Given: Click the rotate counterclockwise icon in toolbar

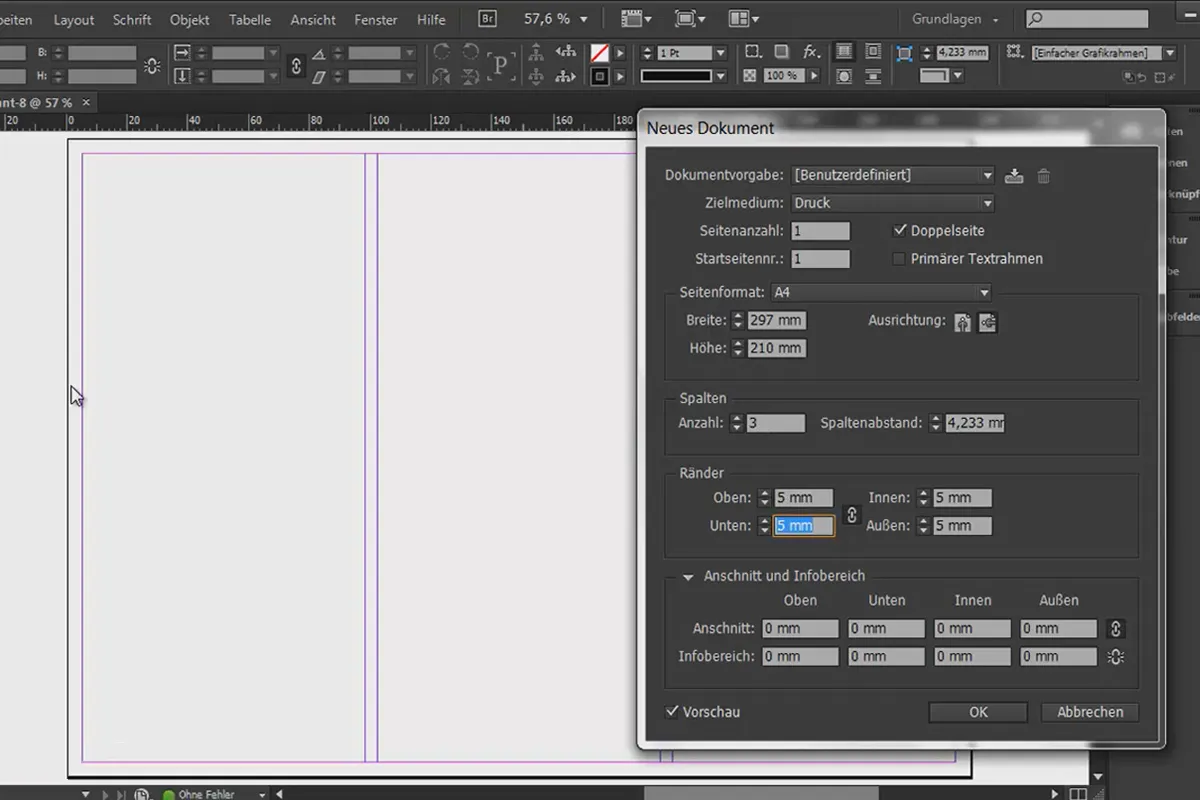Looking at the screenshot, I should tap(470, 53).
